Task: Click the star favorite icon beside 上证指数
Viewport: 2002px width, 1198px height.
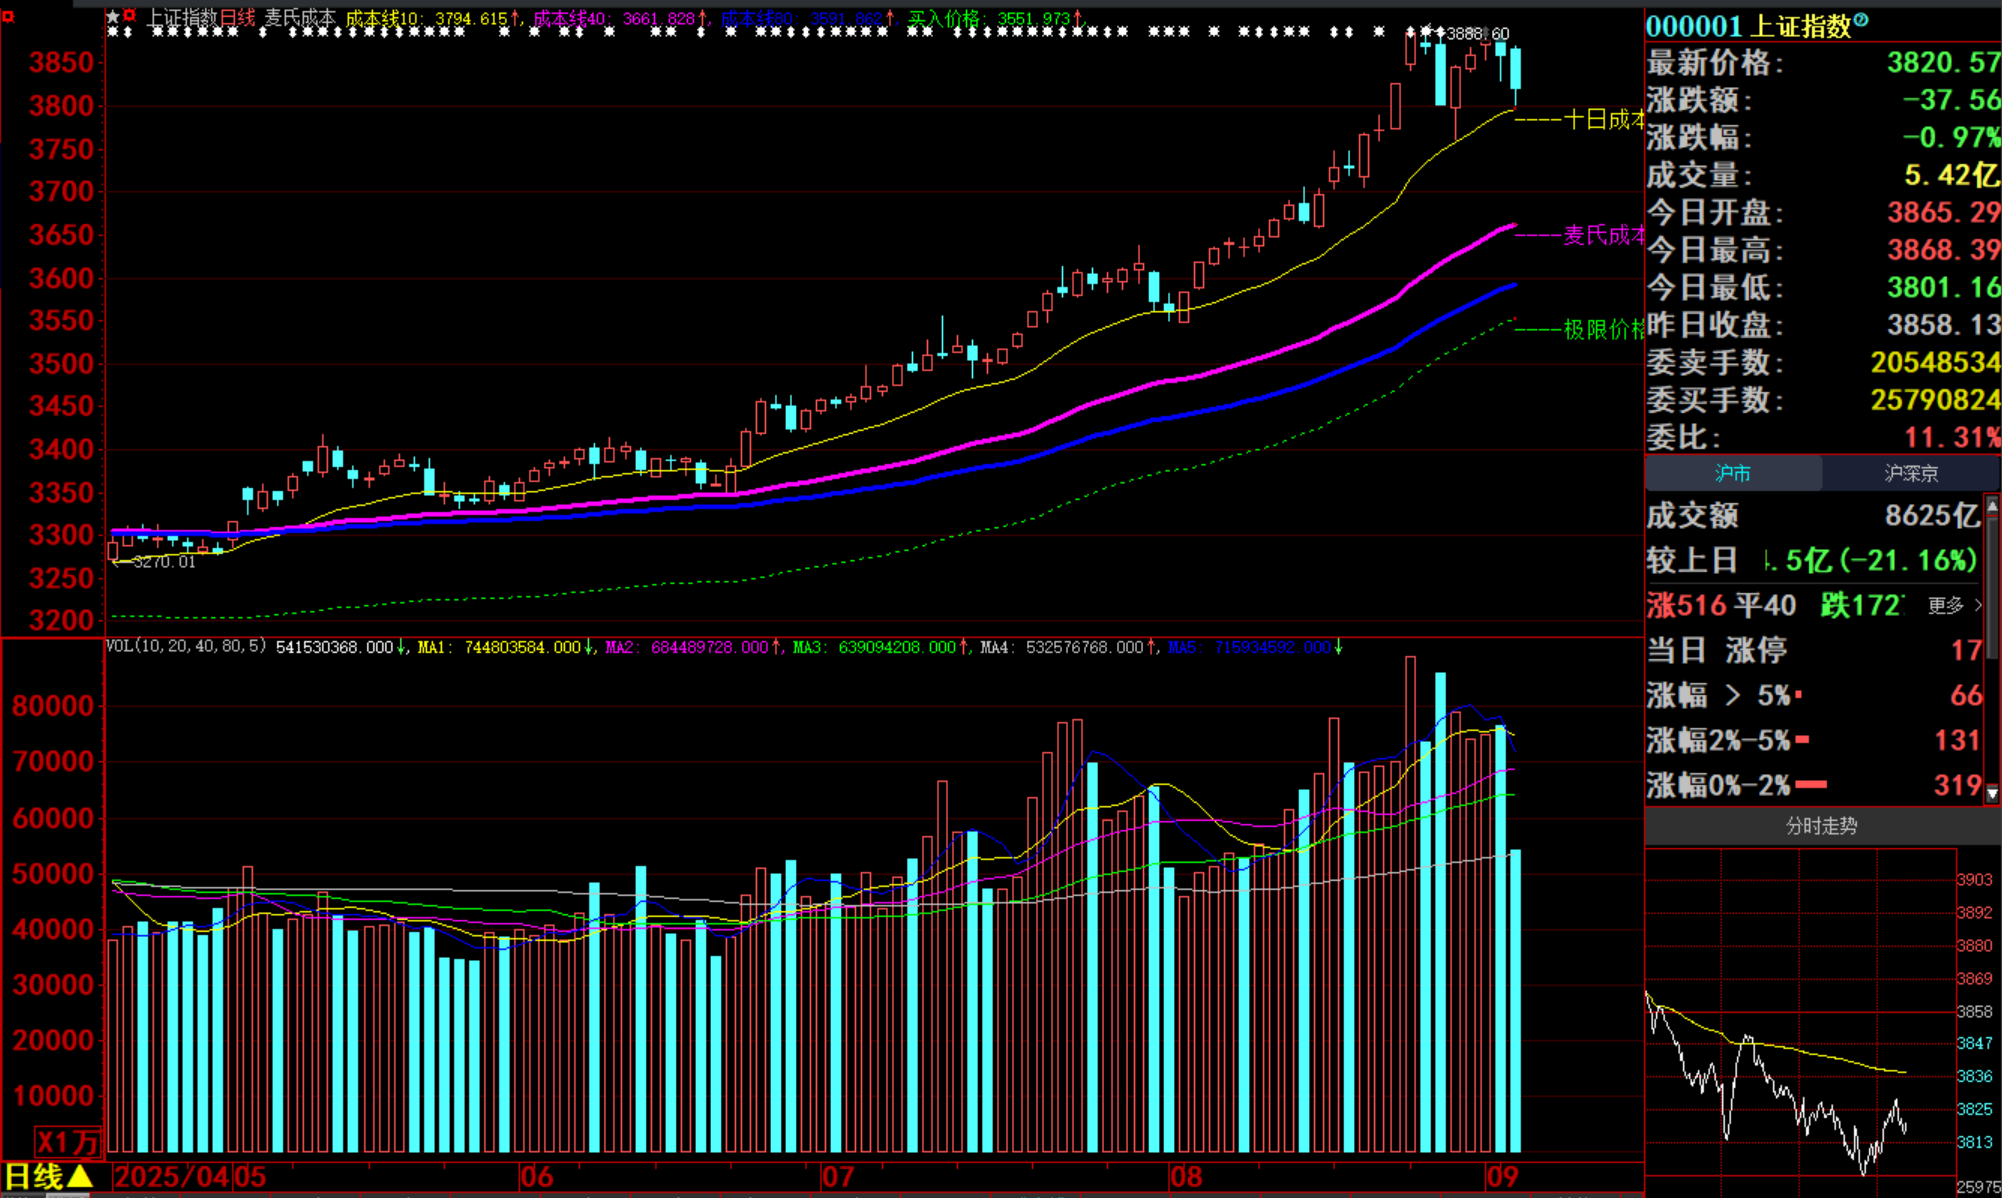Action: coord(113,17)
